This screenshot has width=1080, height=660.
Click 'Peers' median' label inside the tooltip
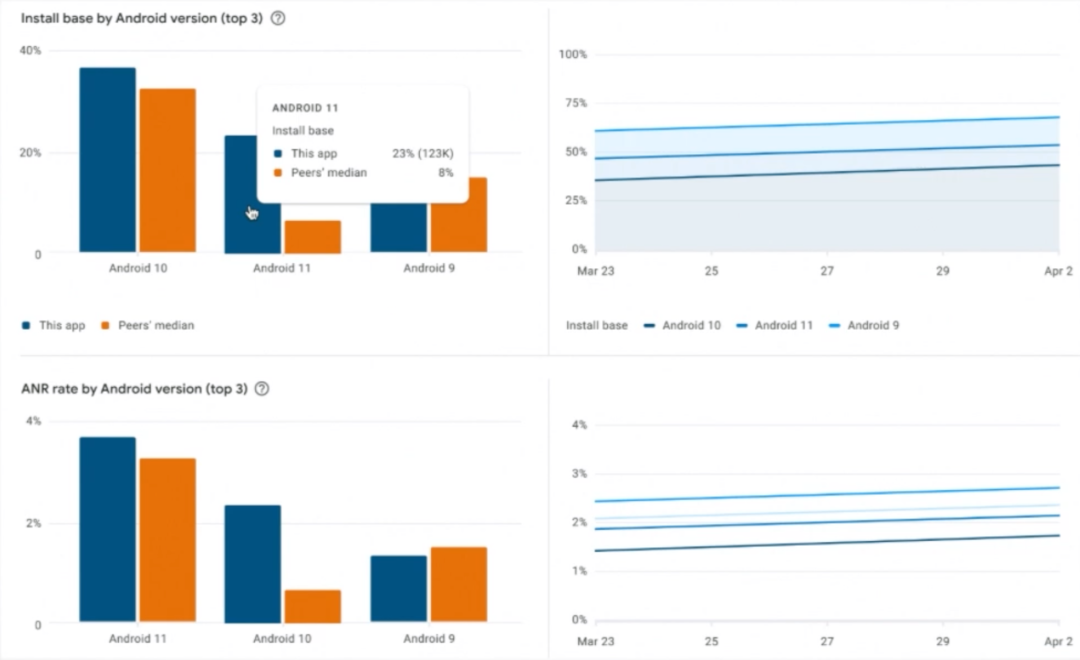click(329, 173)
